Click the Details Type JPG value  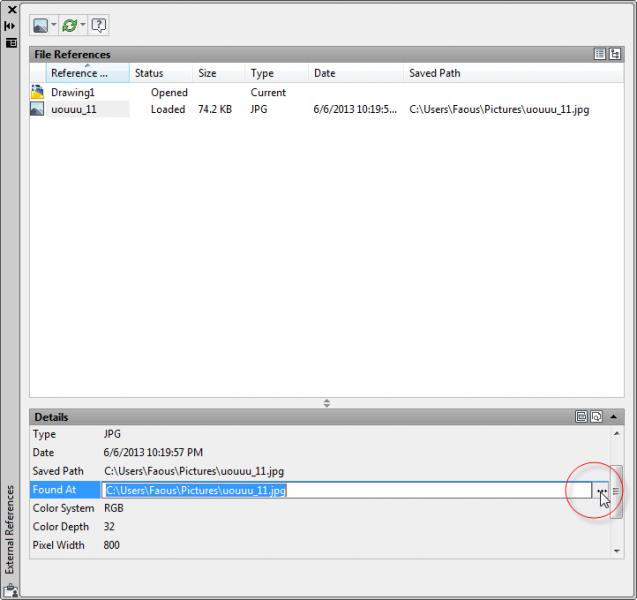pyautogui.click(x=112, y=434)
